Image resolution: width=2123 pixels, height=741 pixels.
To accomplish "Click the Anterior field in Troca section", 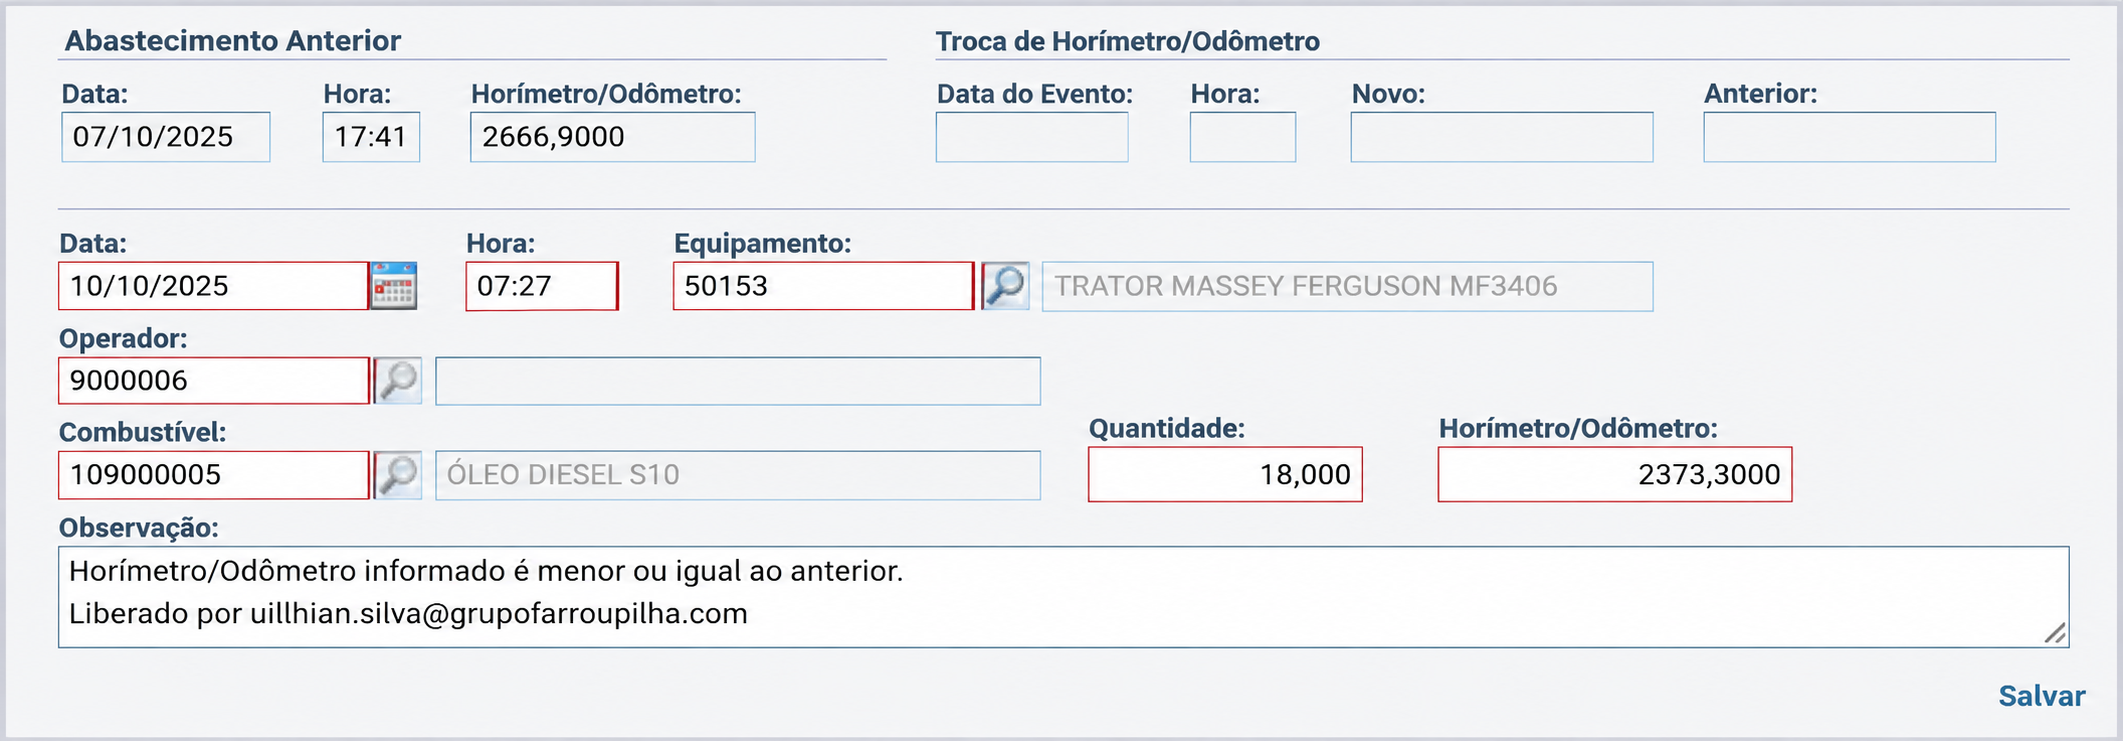I will click(1850, 137).
